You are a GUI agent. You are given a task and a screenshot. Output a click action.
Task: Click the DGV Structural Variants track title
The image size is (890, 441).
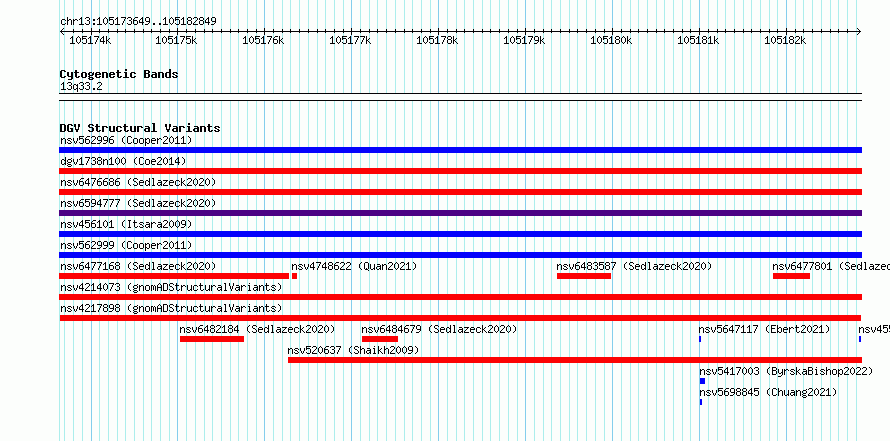pos(140,128)
